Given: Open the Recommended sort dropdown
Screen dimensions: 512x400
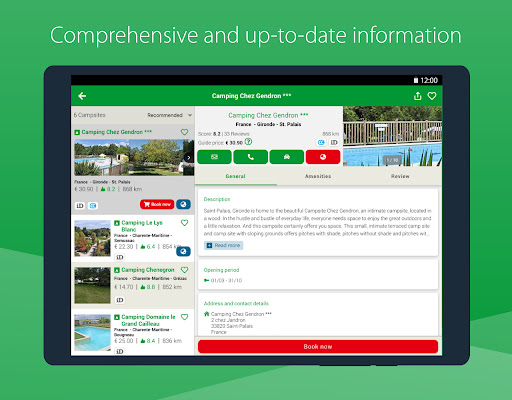Looking at the screenshot, I should pyautogui.click(x=170, y=115).
